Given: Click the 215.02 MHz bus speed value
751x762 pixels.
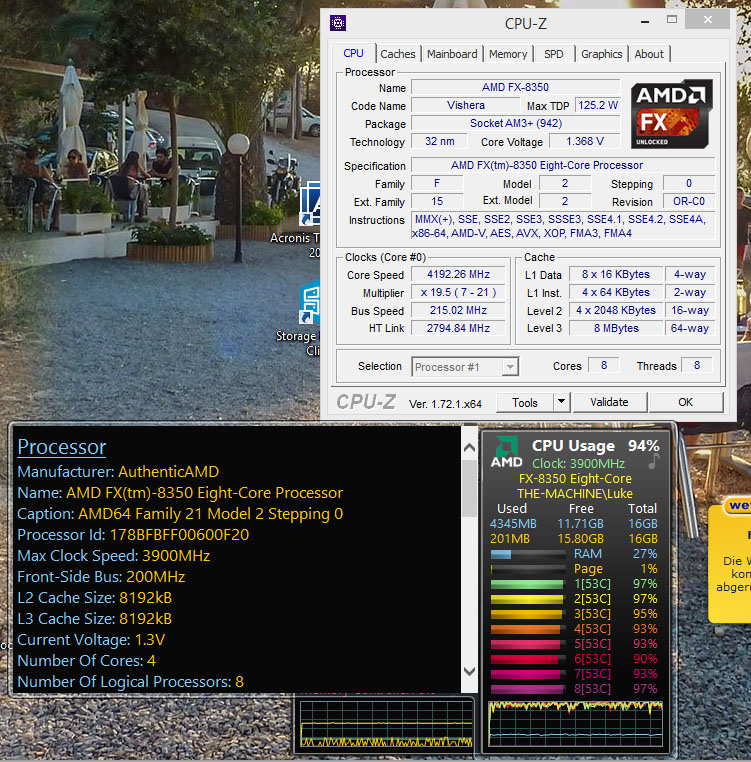Looking at the screenshot, I should 458,311.
